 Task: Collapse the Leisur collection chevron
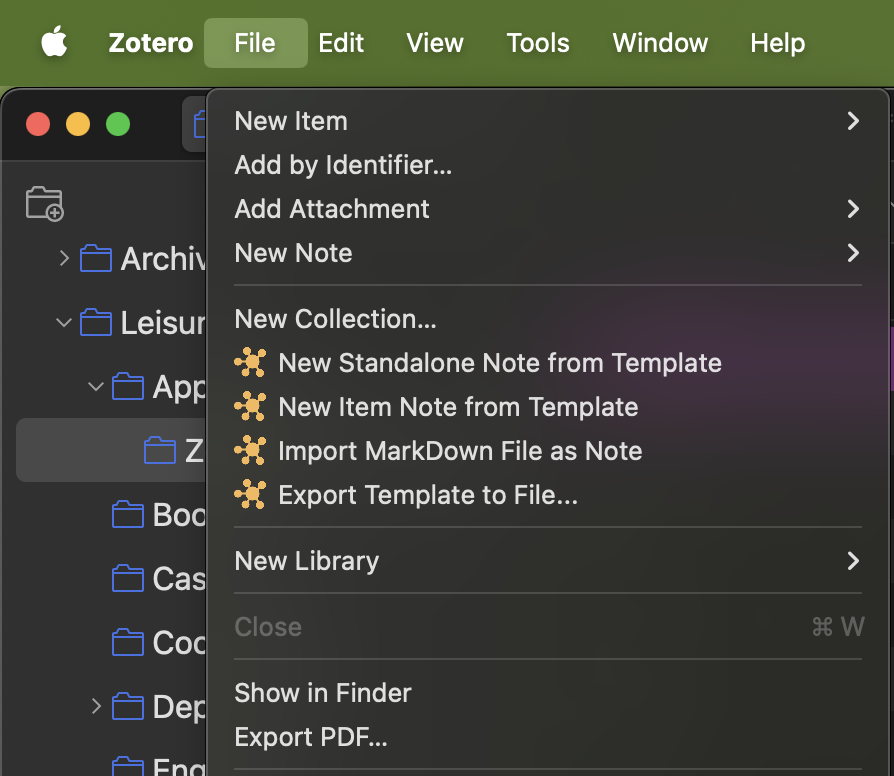pyautogui.click(x=64, y=323)
